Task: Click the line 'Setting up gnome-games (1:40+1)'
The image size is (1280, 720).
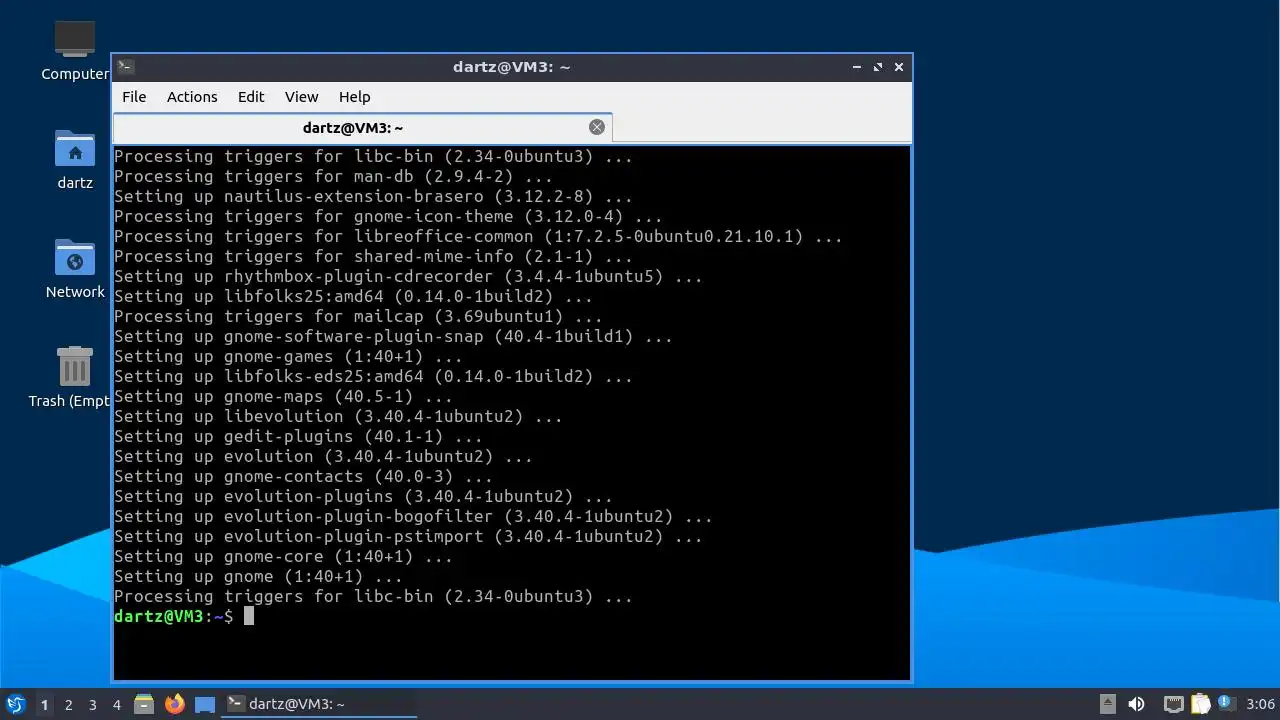Action: (x=288, y=356)
